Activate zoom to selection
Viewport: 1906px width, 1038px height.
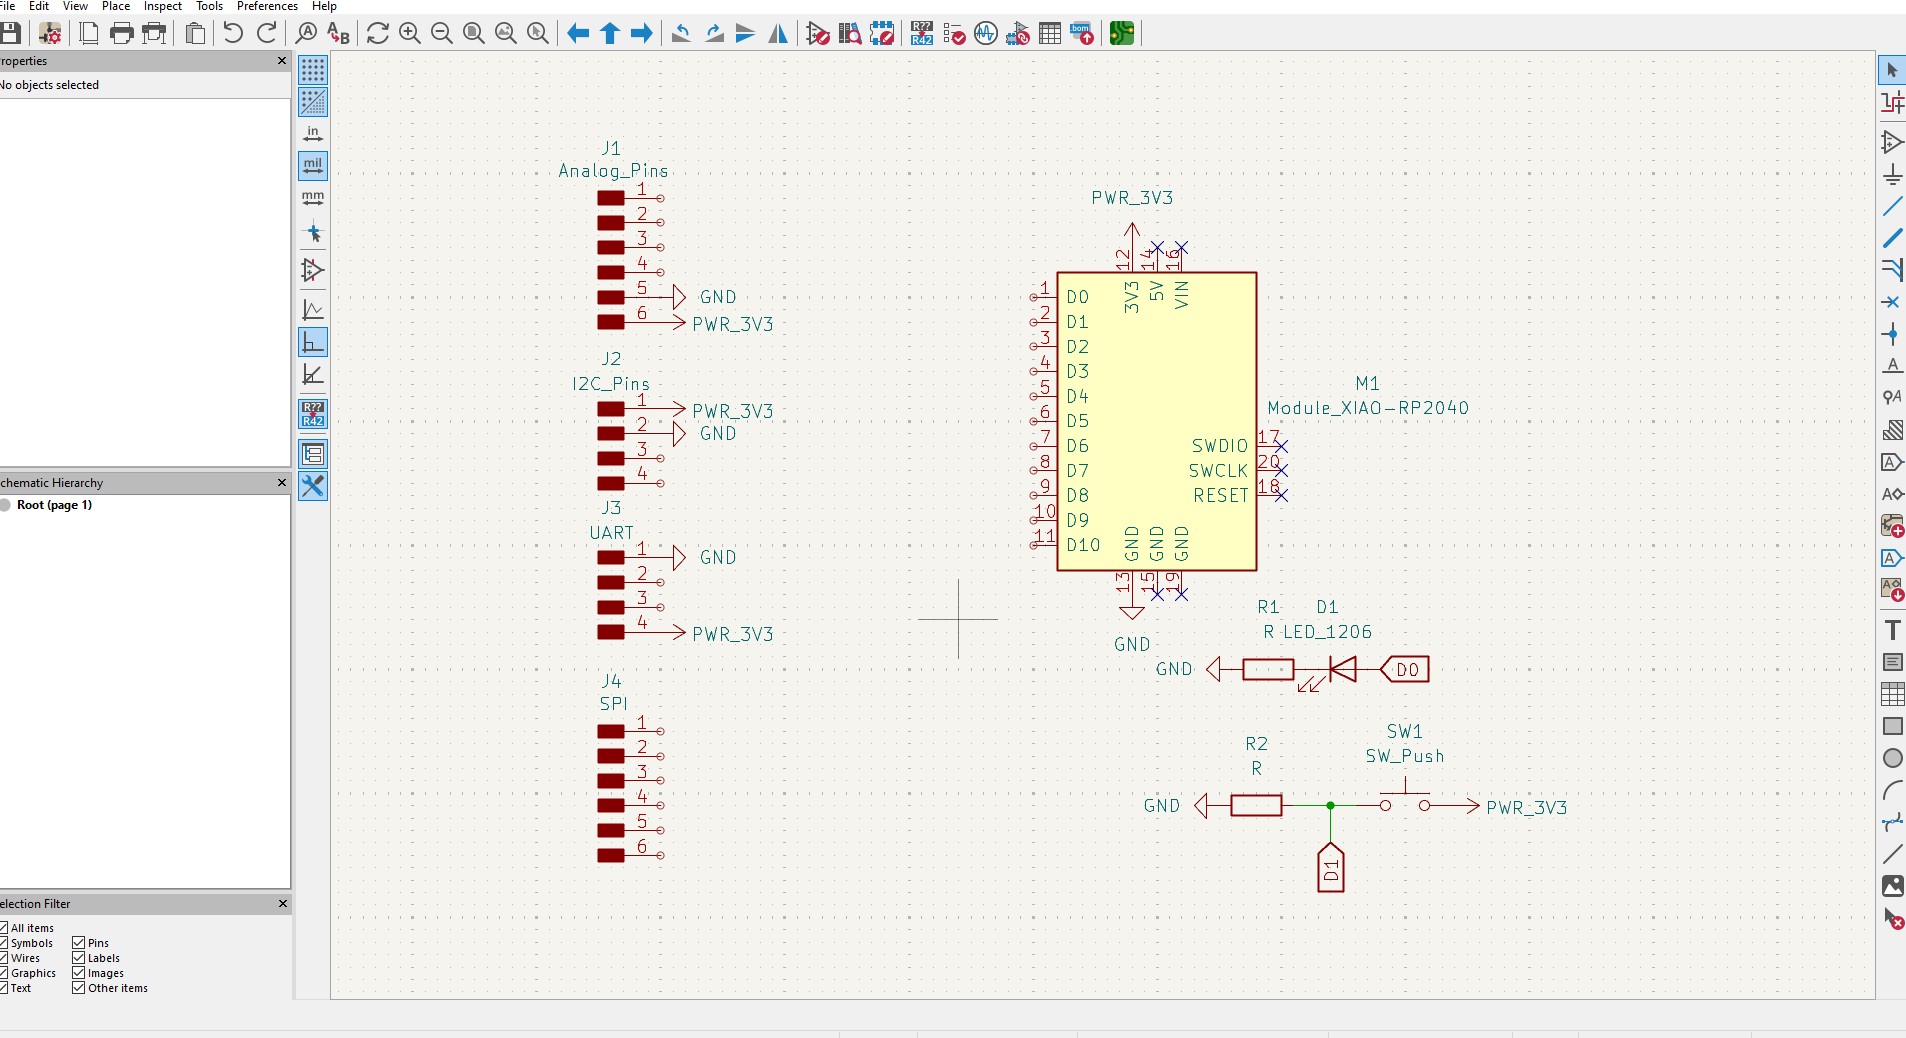point(538,33)
